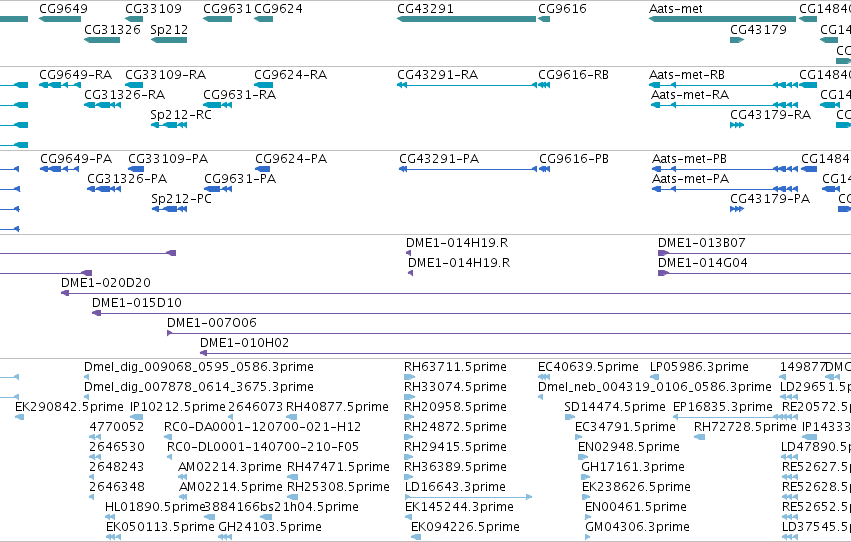Select the CG9649 gene label

tap(63, 9)
